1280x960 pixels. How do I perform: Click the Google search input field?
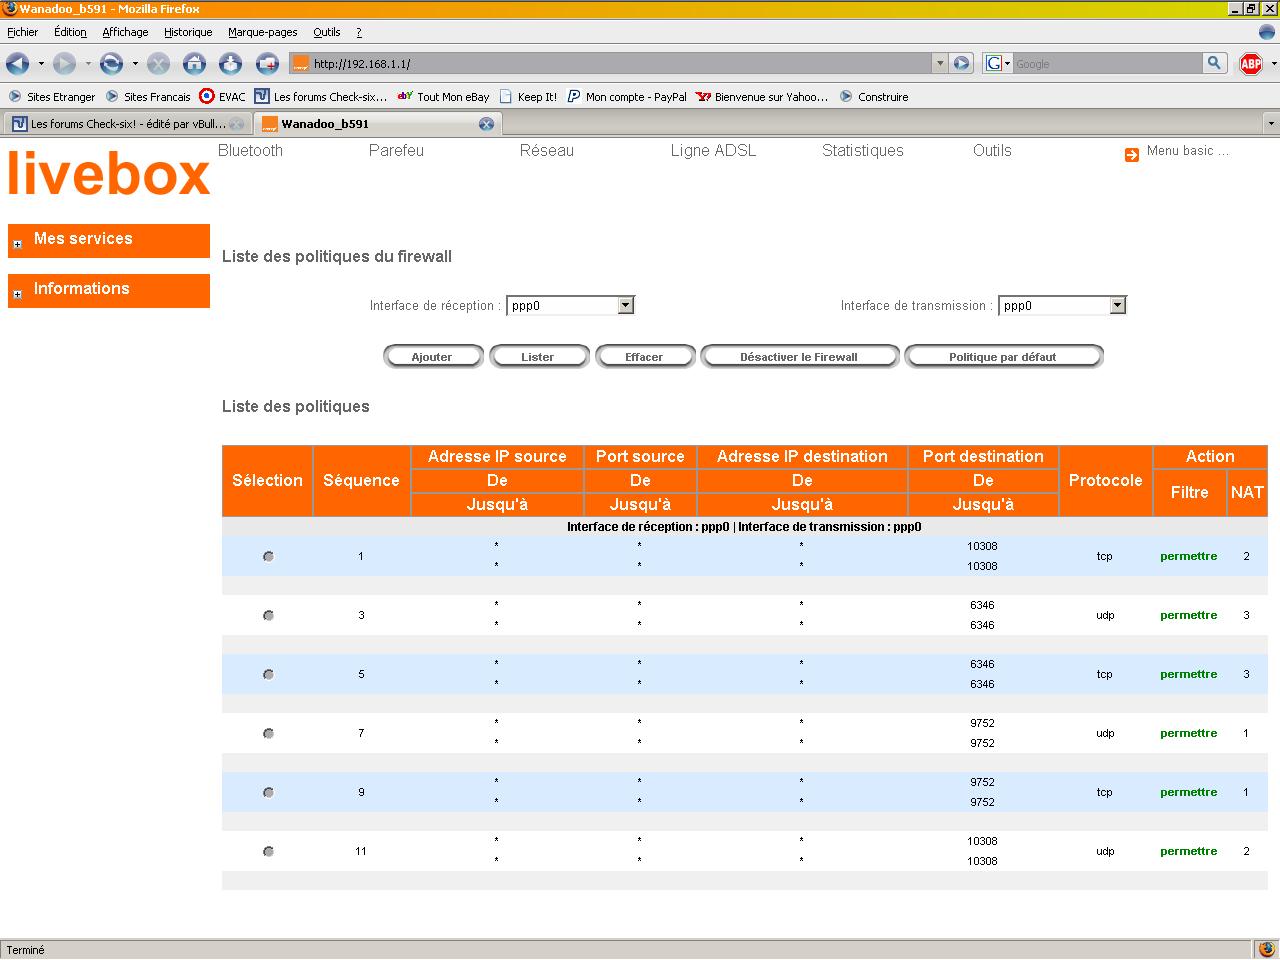click(1105, 64)
